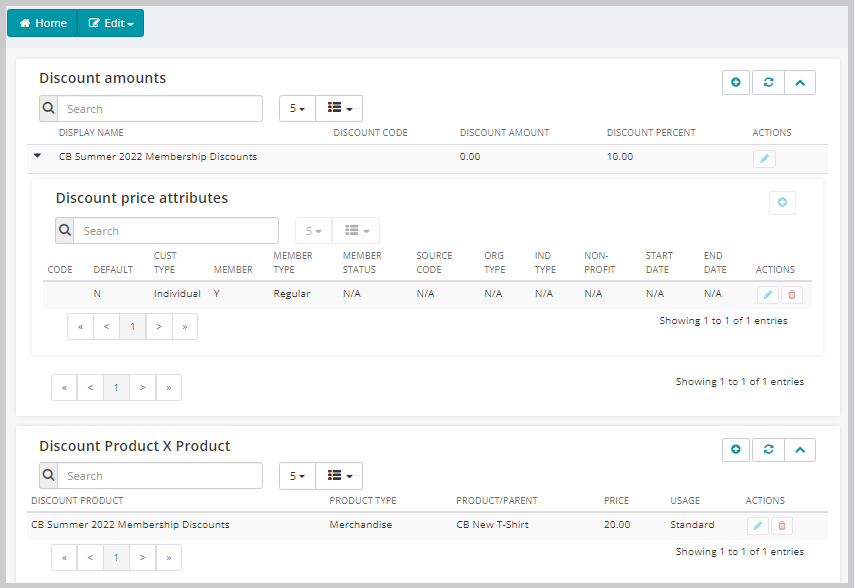
Task: Add a new Discount price attribute
Action: coord(782,202)
